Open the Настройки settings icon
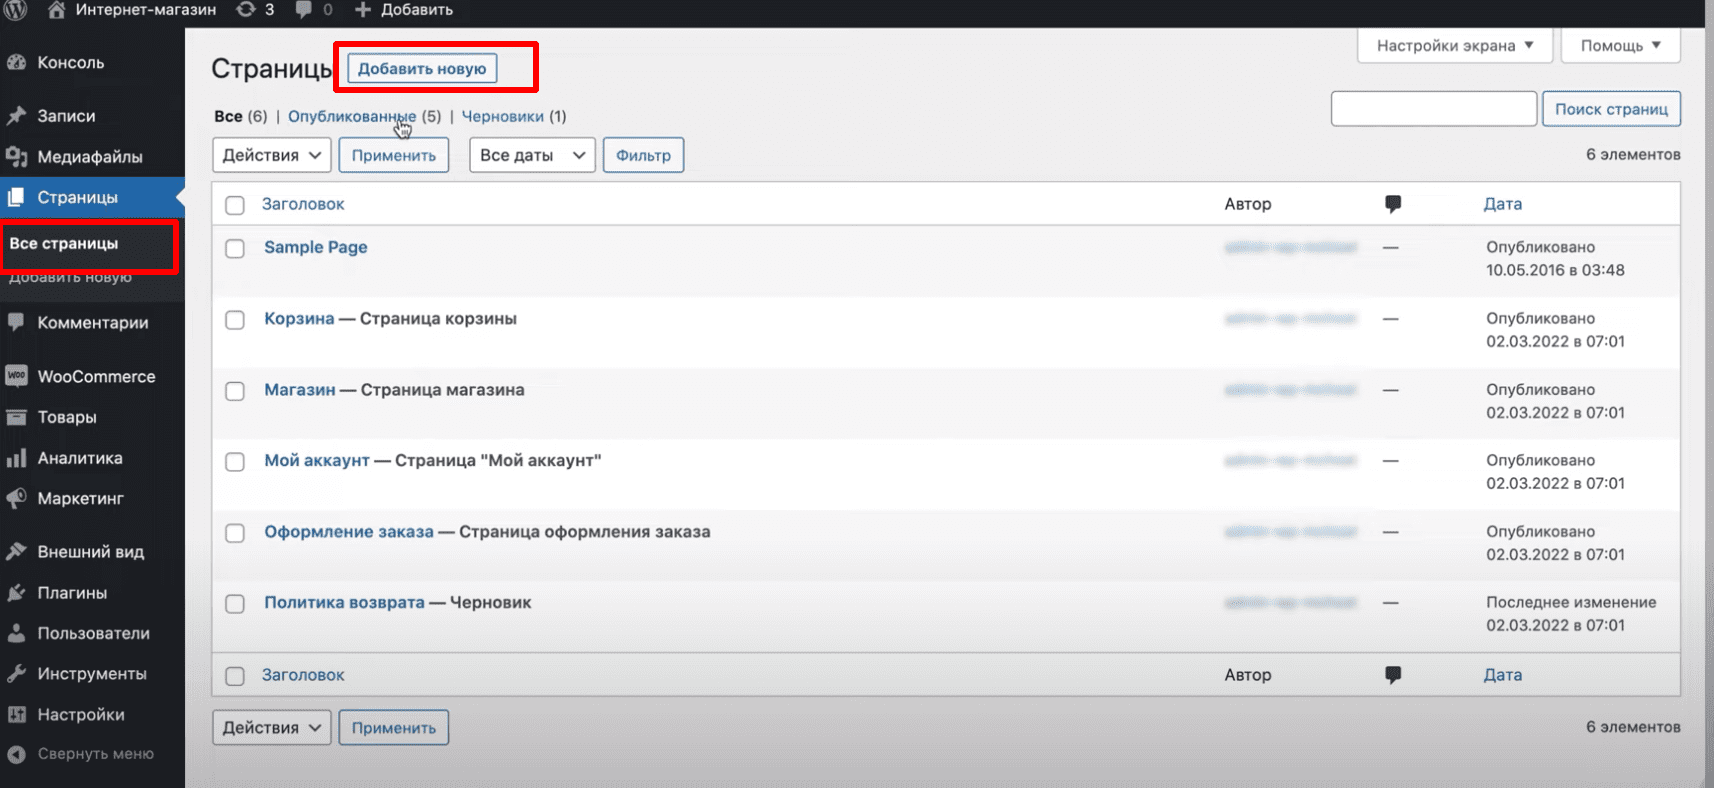The width and height of the screenshot is (1714, 788). pyautogui.click(x=16, y=714)
